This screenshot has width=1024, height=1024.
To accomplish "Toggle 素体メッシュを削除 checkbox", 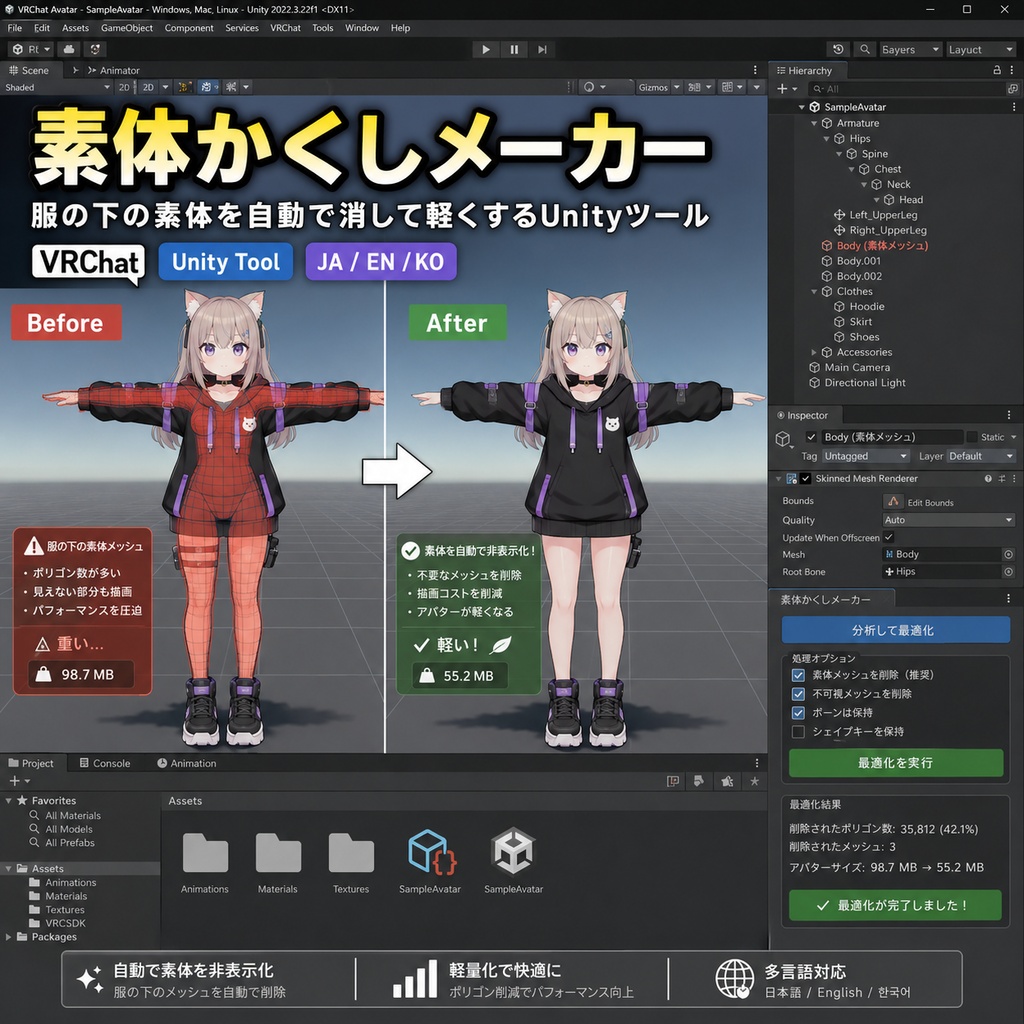I will (x=798, y=675).
